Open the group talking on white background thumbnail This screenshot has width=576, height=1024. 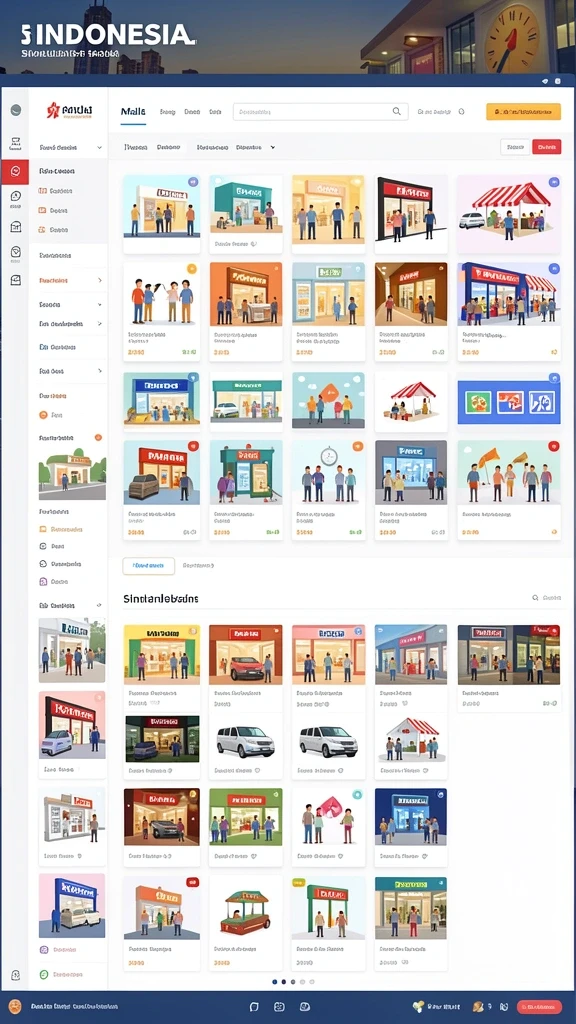tap(161, 295)
